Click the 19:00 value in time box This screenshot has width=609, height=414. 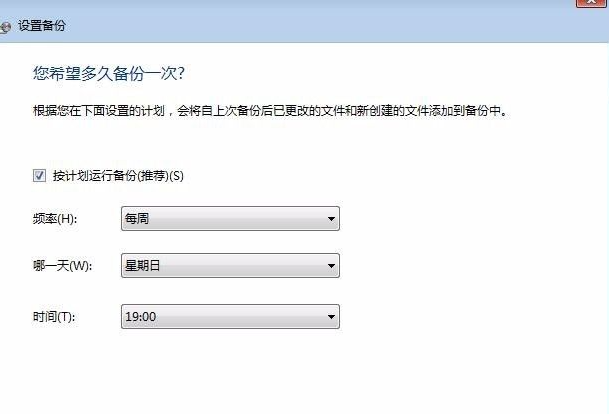tap(140, 317)
